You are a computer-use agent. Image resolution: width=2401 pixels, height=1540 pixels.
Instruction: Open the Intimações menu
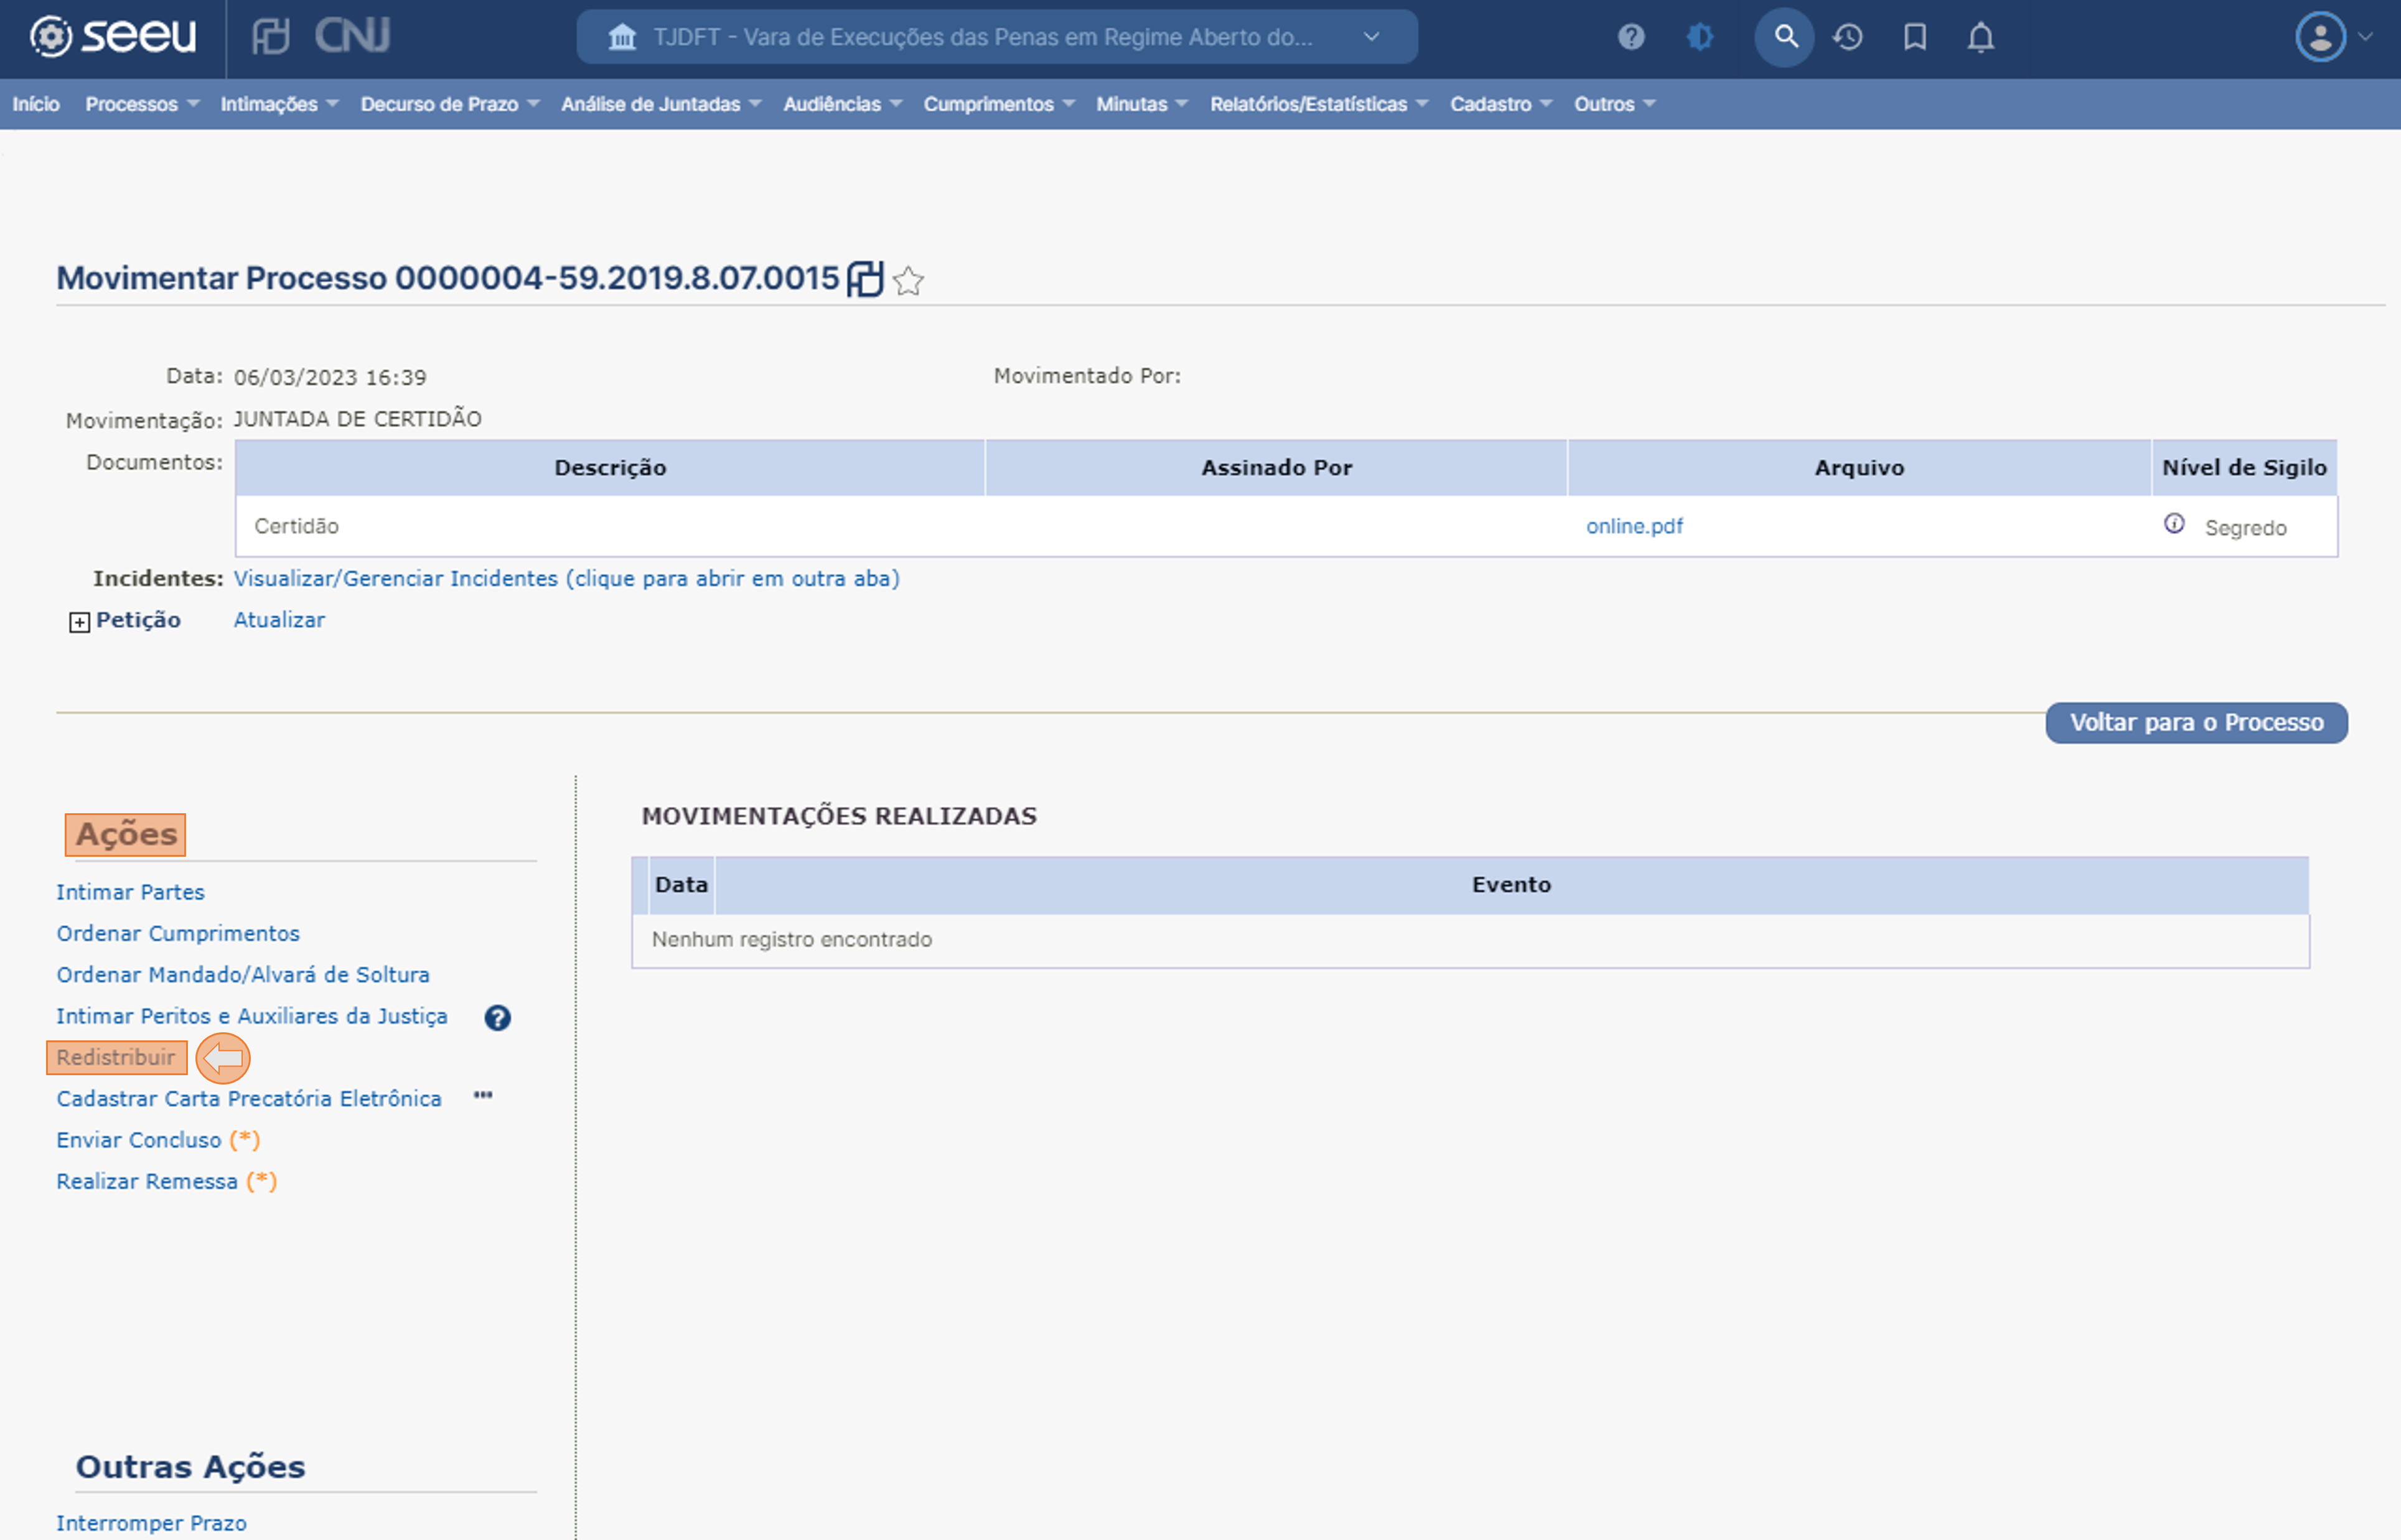(279, 104)
